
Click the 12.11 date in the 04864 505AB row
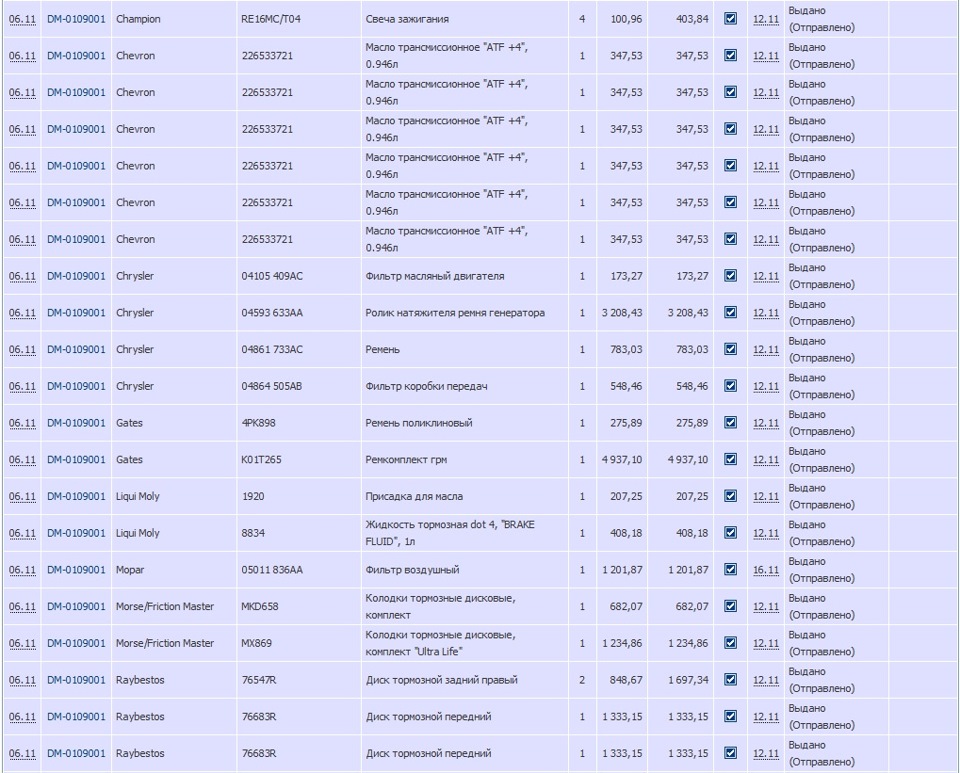tap(766, 386)
